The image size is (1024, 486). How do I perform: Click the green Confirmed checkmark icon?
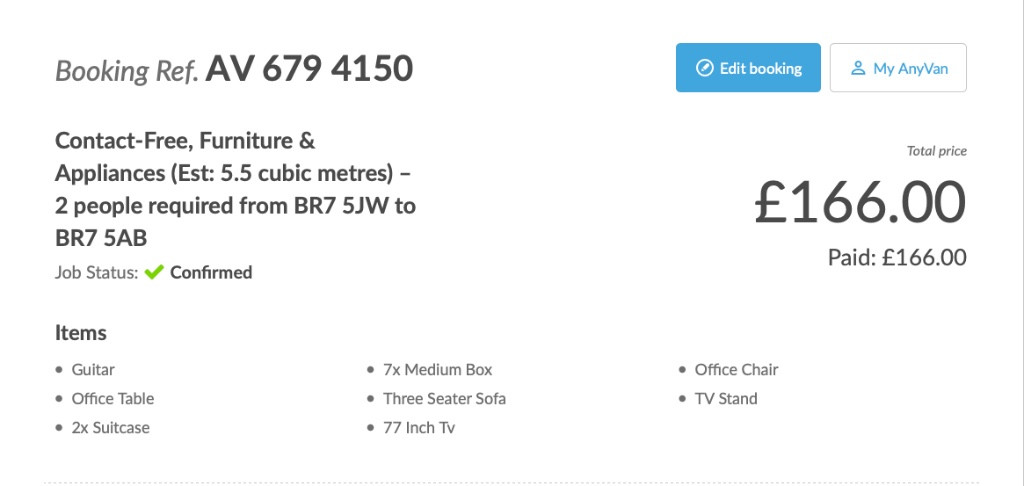pyautogui.click(x=153, y=272)
